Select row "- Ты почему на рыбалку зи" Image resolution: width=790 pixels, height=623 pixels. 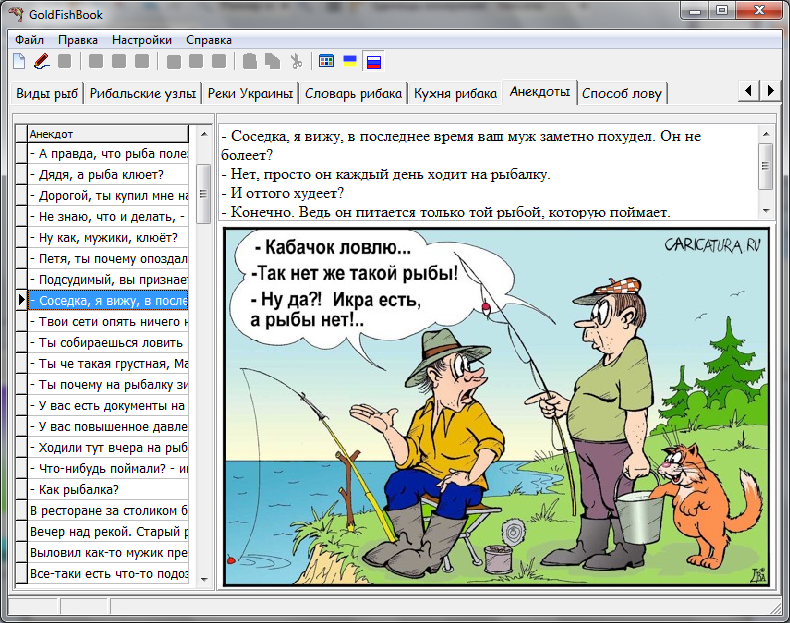(108, 385)
